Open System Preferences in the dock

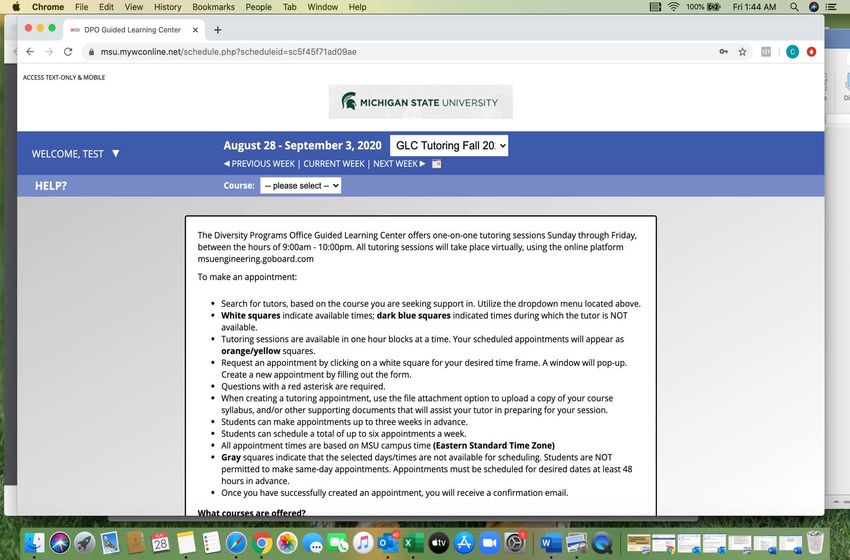[x=515, y=542]
